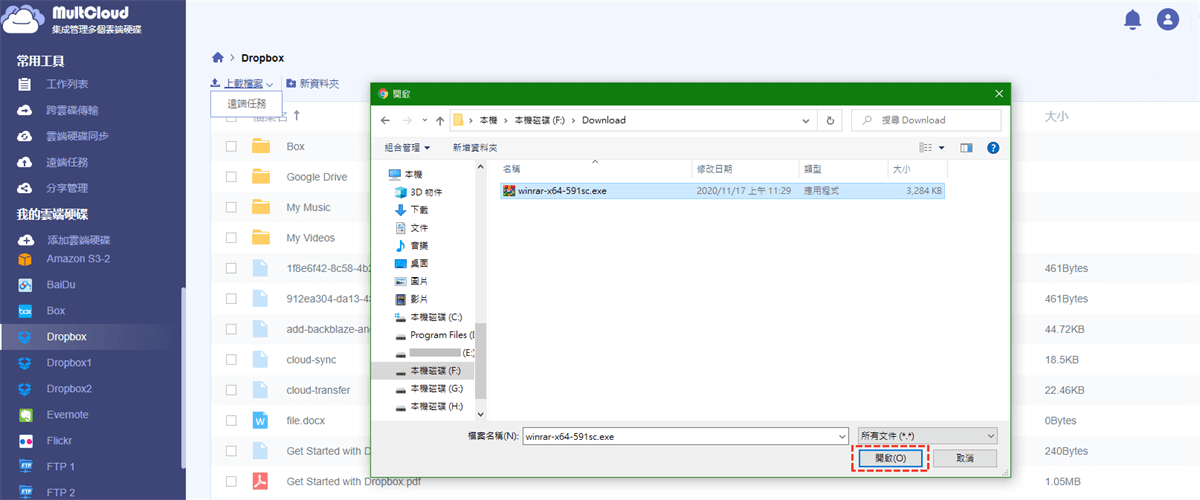Select the Evernote cloud drive

point(67,415)
